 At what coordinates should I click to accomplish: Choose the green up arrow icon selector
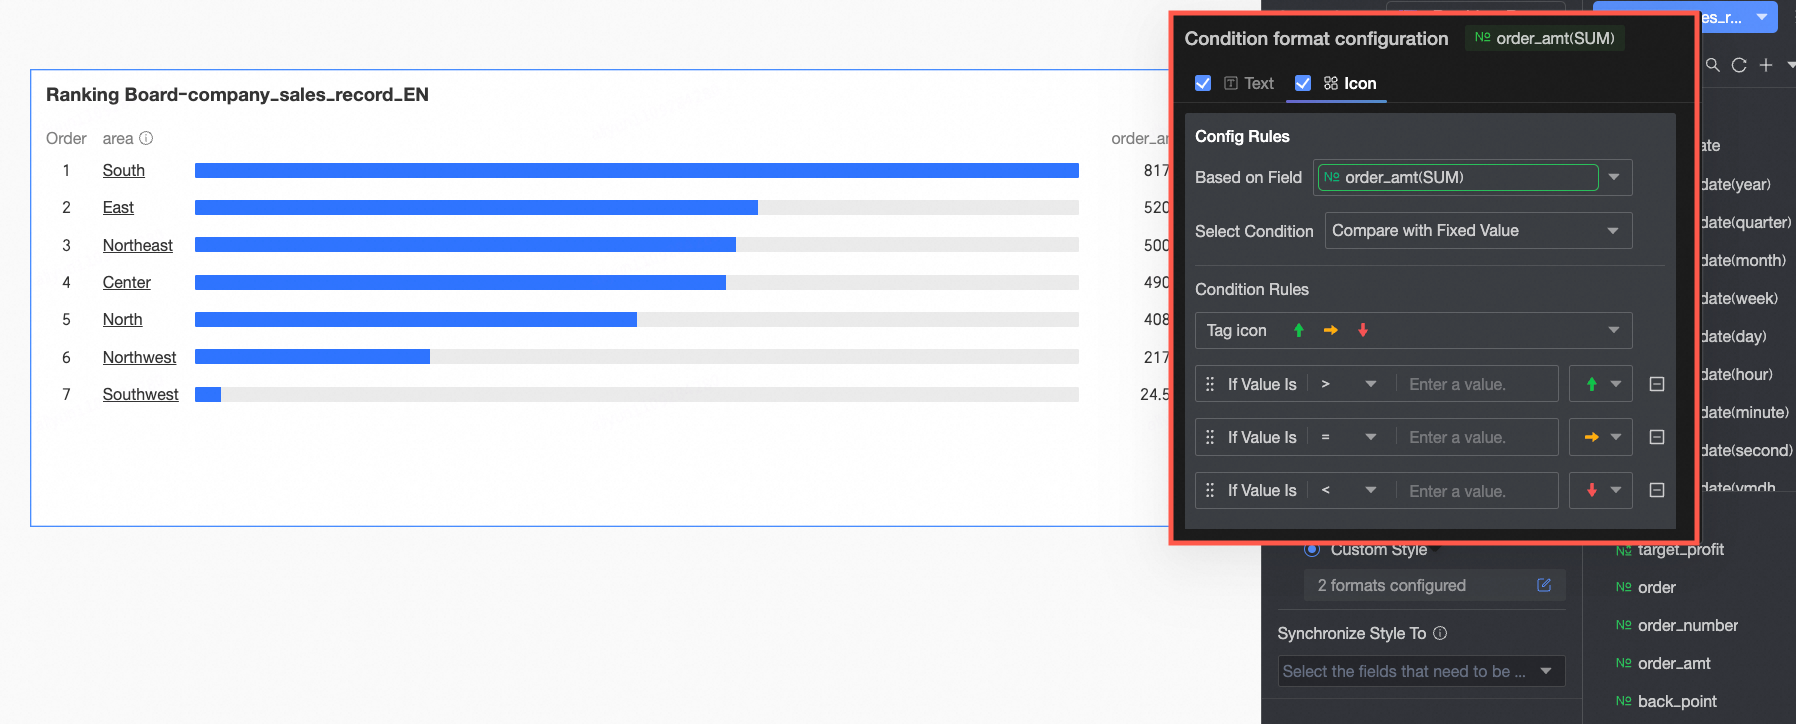click(x=1601, y=384)
